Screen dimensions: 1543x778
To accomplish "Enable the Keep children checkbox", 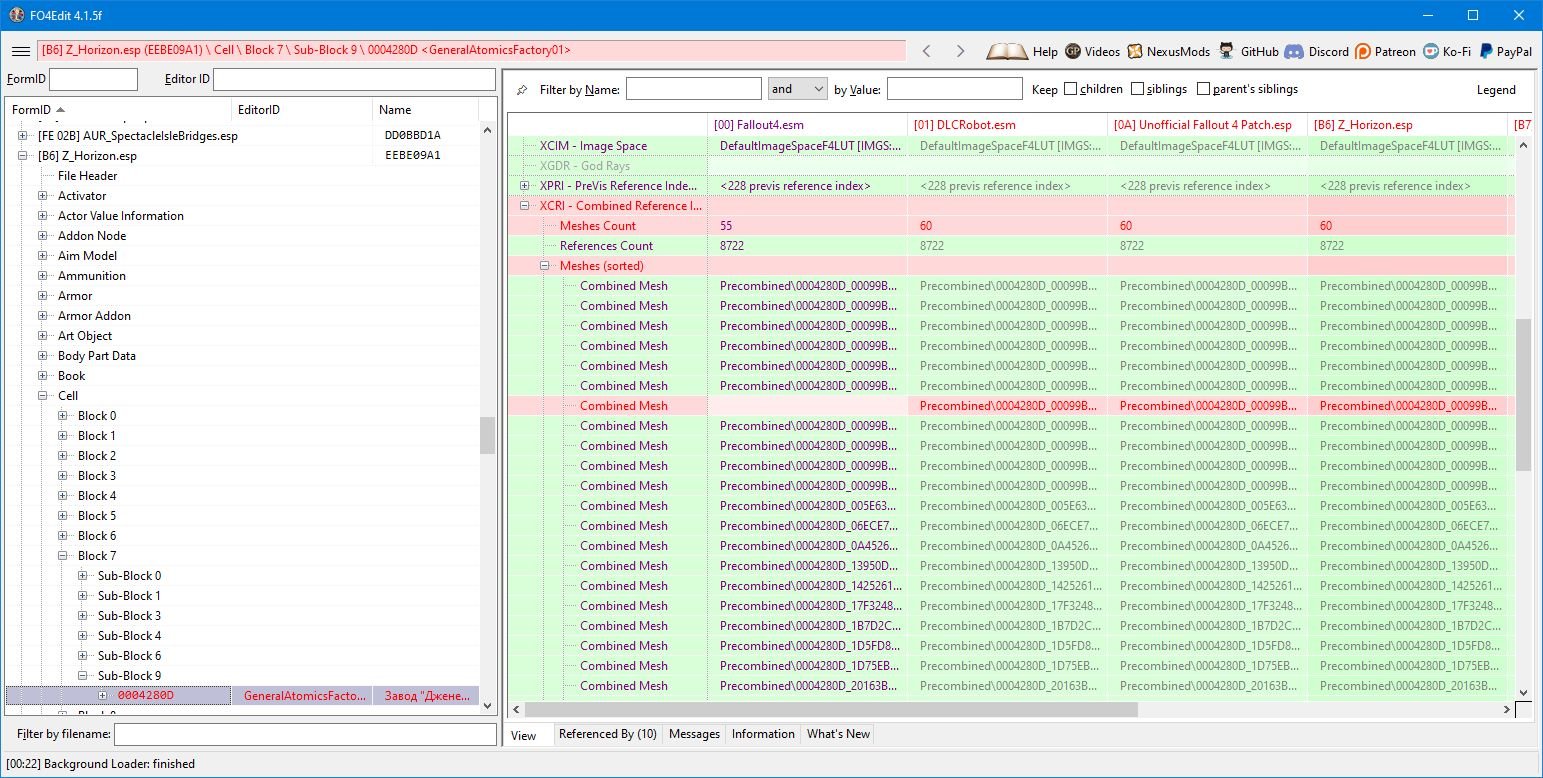I will pos(1071,89).
